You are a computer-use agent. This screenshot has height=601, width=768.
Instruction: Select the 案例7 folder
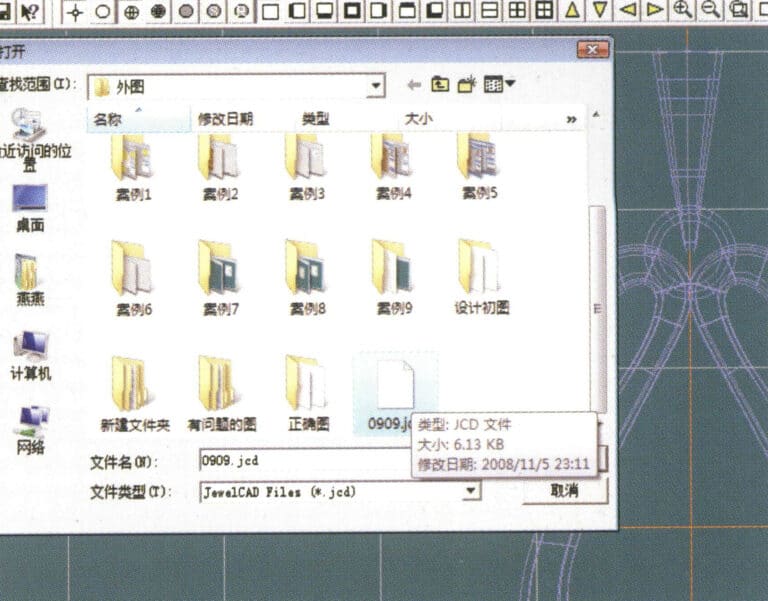pos(220,278)
